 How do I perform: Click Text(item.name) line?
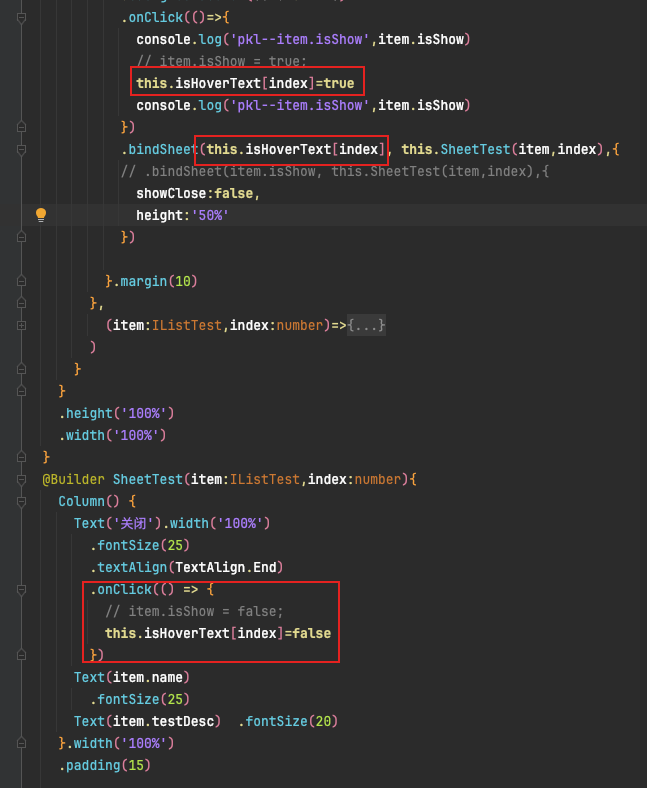click(x=132, y=677)
